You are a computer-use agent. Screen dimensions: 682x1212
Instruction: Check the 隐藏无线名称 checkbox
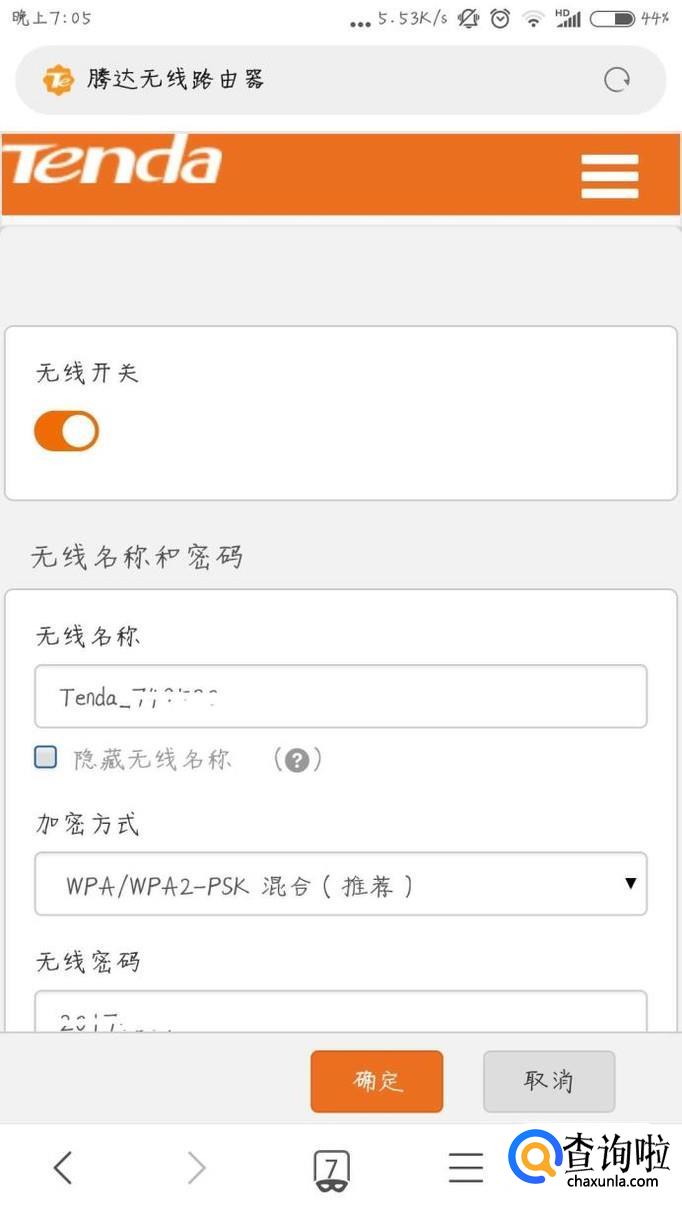[46, 758]
